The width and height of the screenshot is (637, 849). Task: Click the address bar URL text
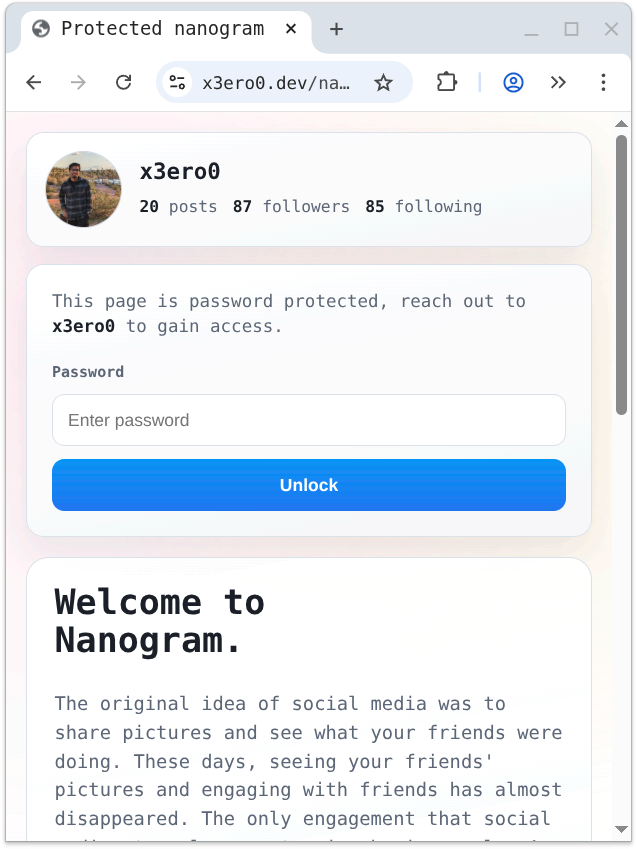point(276,83)
